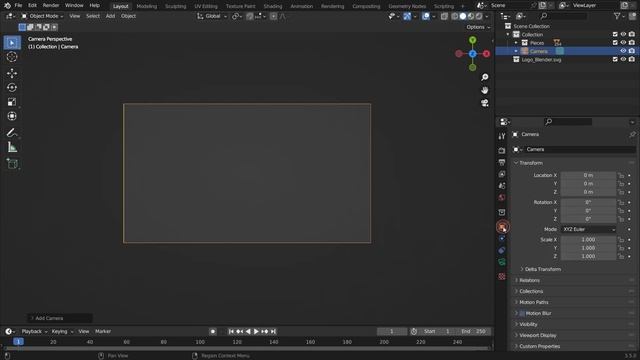This screenshot has height=360, width=640.
Task: Open the Object properties tab
Action: (x=502, y=227)
